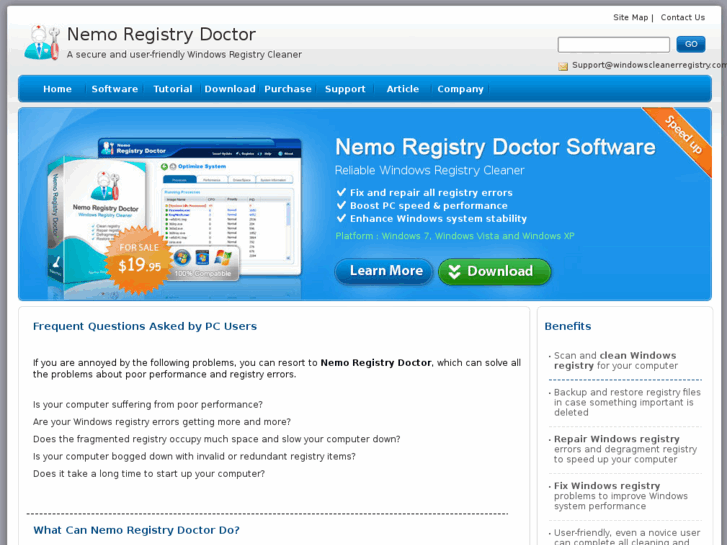Screen dimensions: 727x545
Task: Click 'Boost PC speed & performance' text
Action: coord(429,205)
